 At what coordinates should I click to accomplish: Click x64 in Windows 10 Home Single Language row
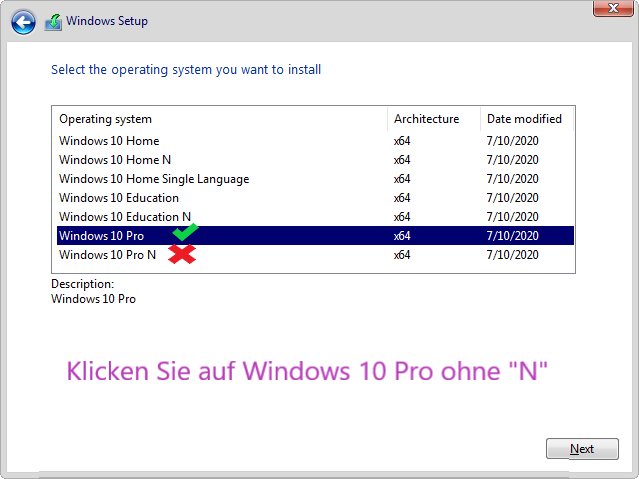[402, 179]
